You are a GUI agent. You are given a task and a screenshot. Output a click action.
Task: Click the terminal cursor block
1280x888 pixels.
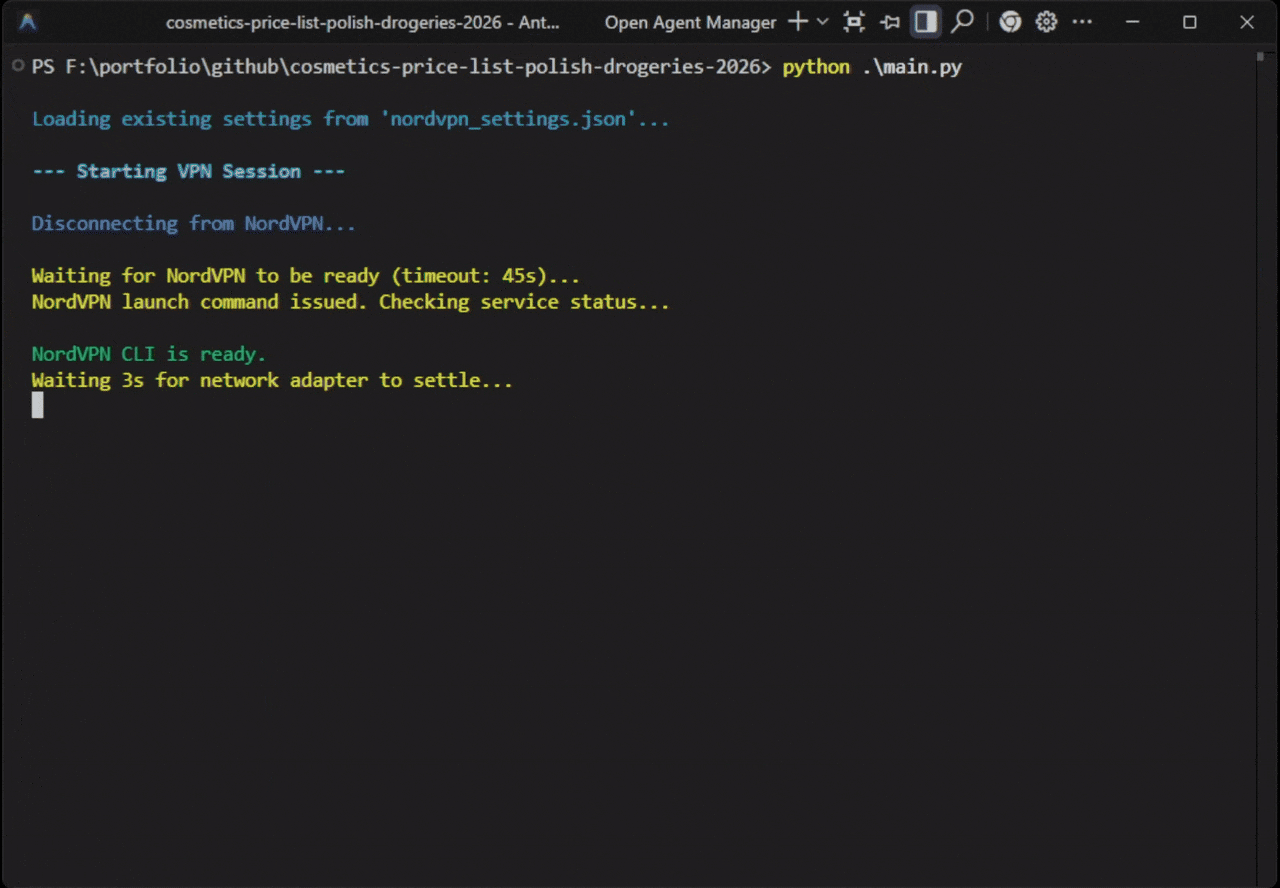pyautogui.click(x=38, y=405)
